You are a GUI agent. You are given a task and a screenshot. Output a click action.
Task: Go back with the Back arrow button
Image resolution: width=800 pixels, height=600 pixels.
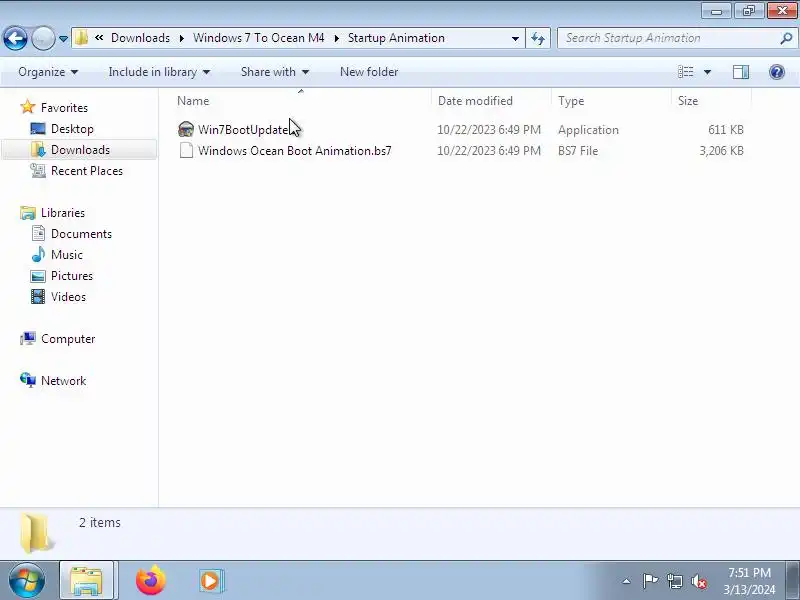coord(15,38)
